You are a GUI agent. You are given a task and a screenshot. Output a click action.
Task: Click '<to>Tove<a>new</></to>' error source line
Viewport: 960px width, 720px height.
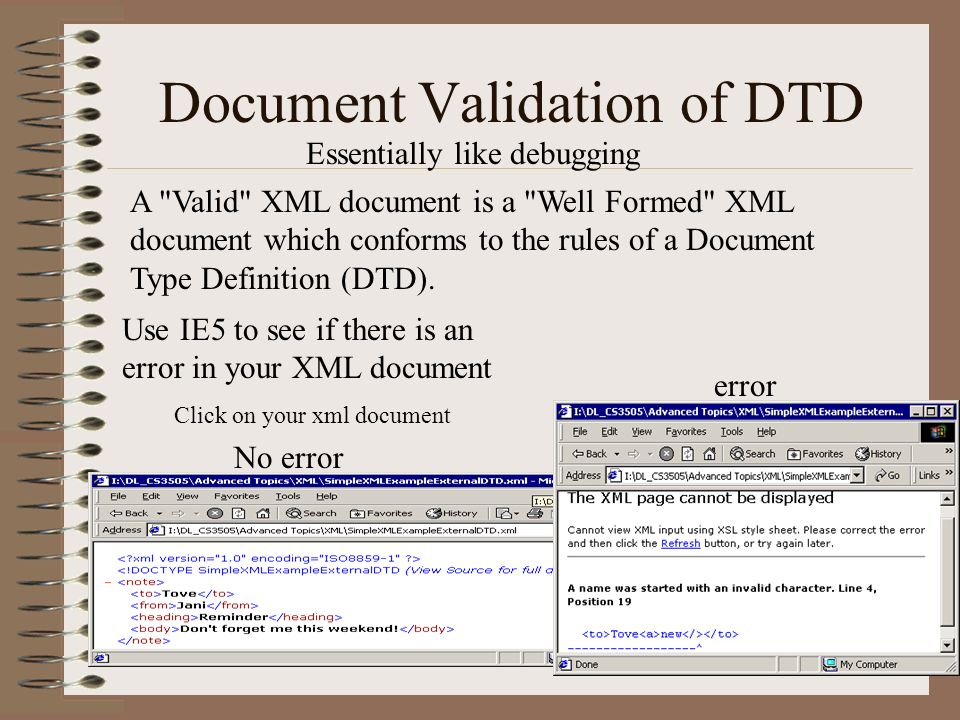[660, 634]
